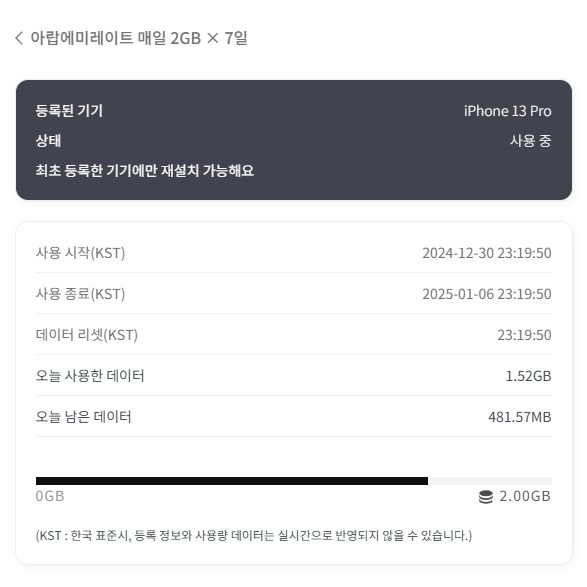Screen dimensions: 587x587
Task: Select the 오늘 남은 데이터 label
Action: (x=83, y=417)
